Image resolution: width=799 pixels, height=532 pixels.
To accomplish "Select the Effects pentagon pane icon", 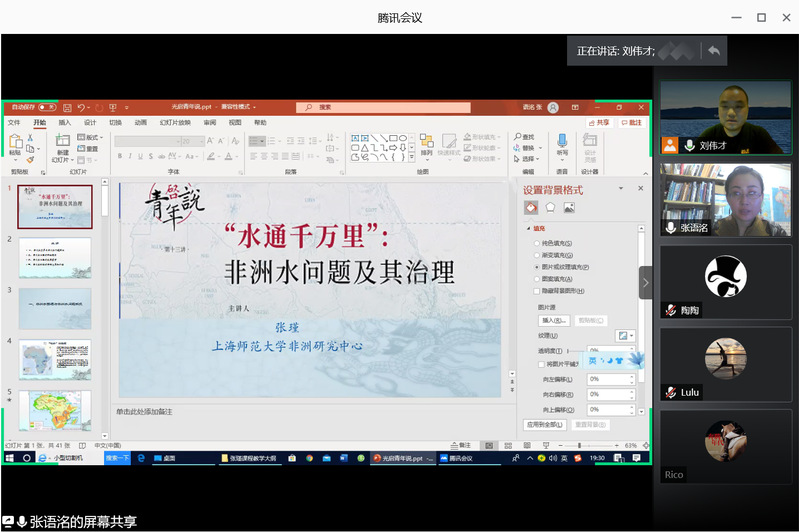I will (x=550, y=207).
